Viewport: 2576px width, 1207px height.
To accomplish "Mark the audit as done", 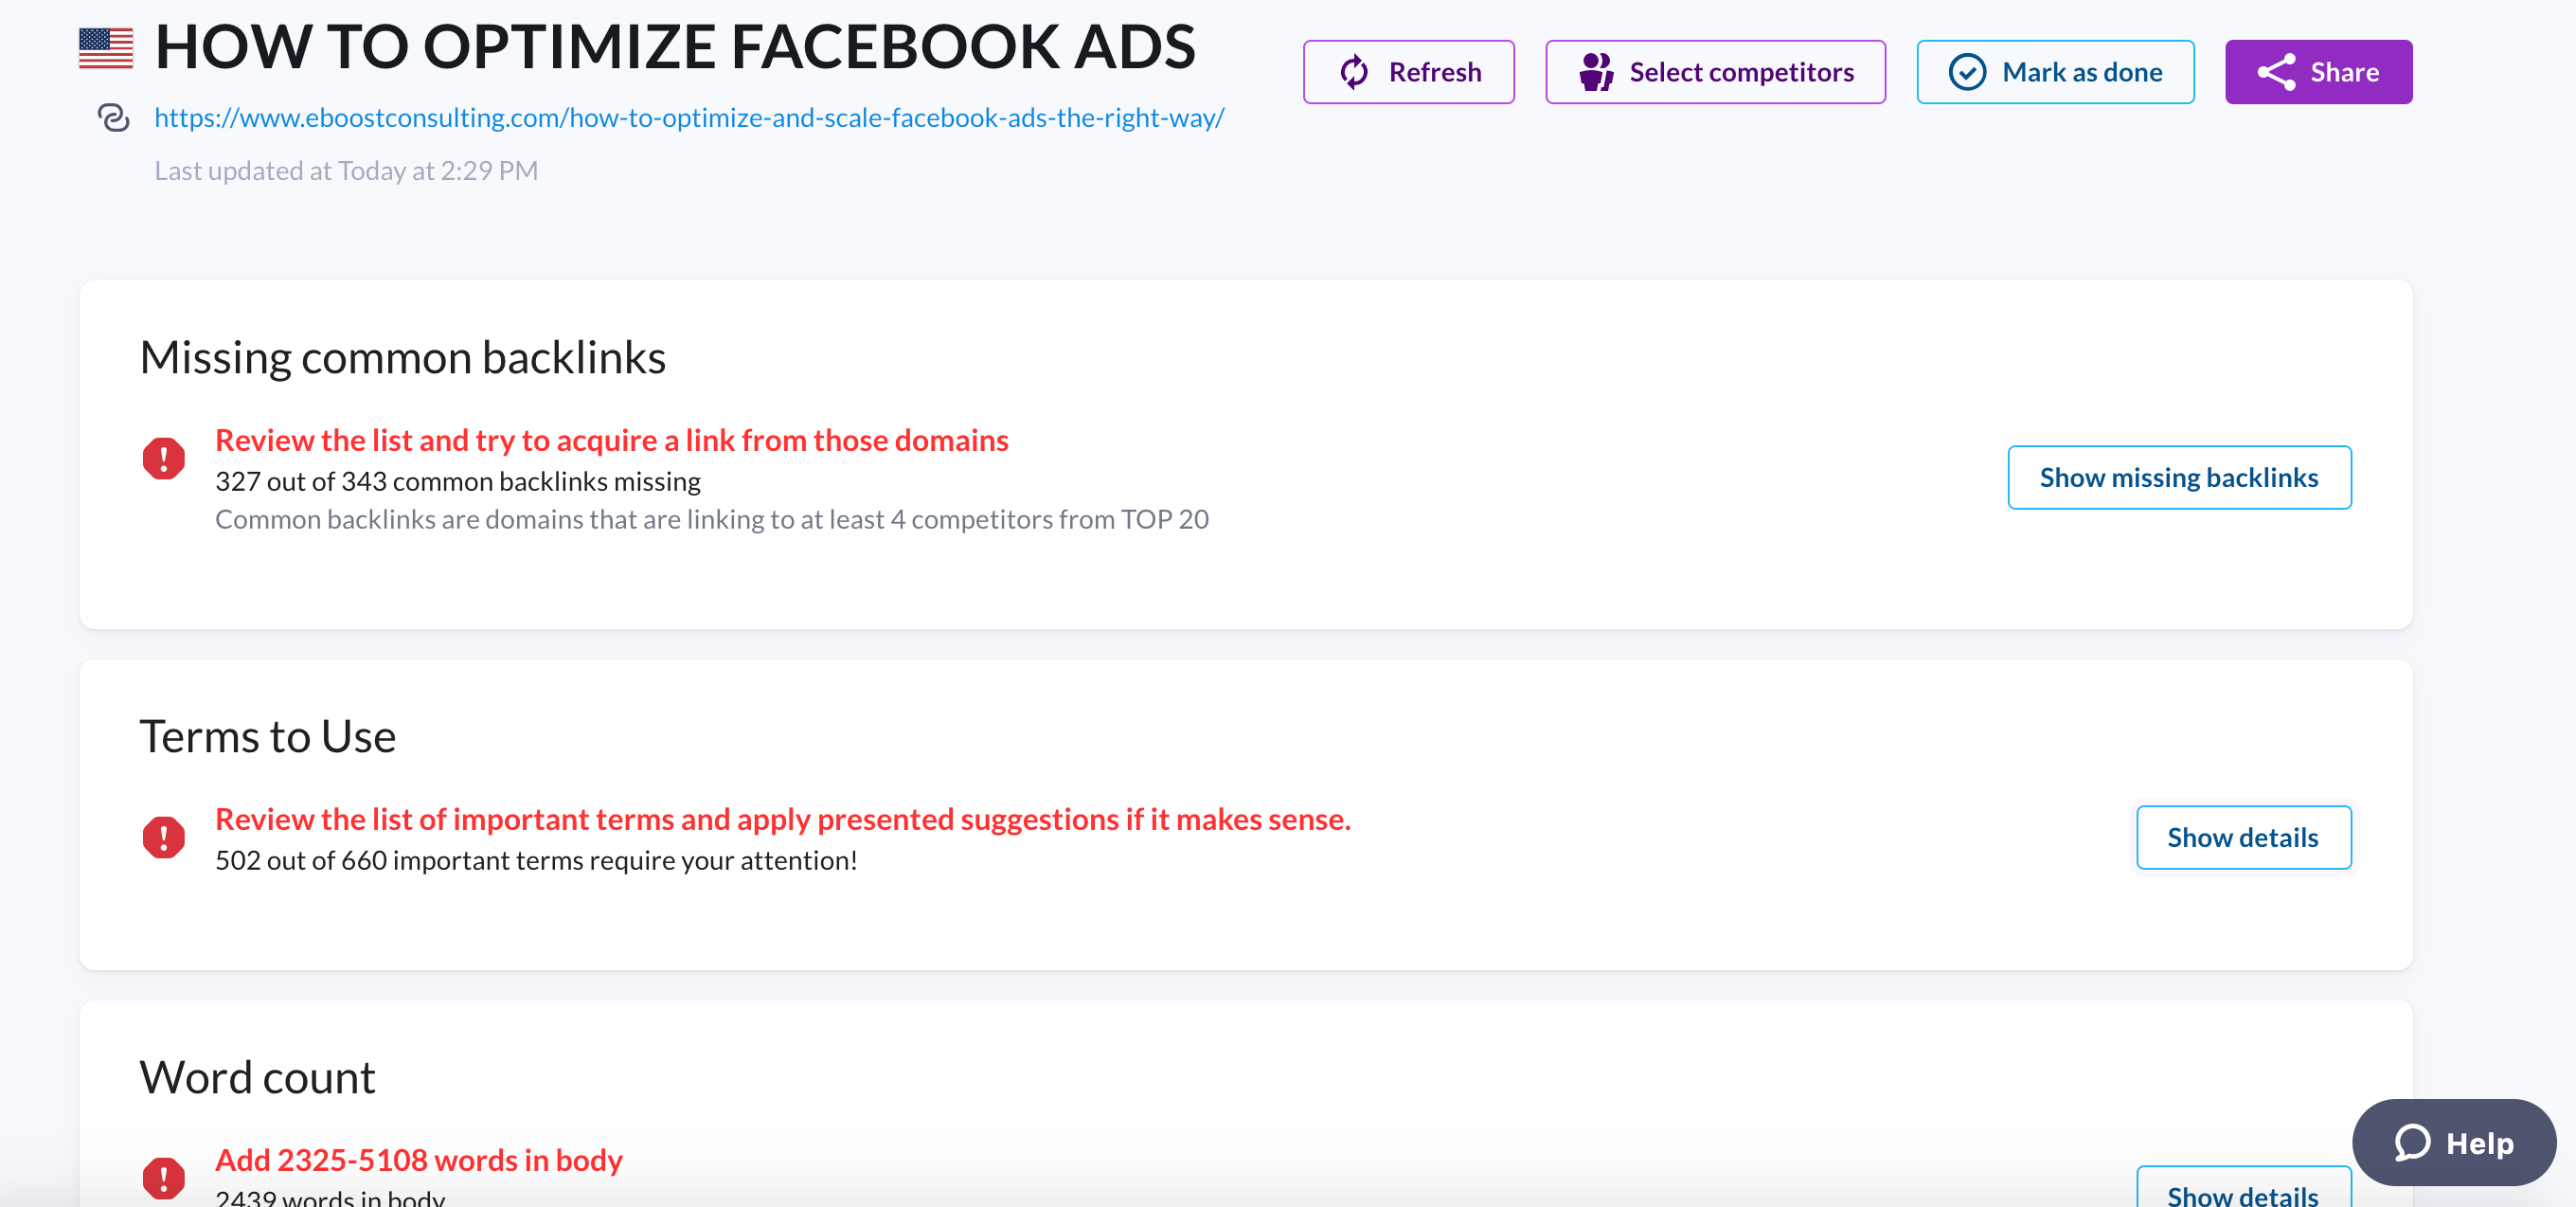I will (2055, 72).
